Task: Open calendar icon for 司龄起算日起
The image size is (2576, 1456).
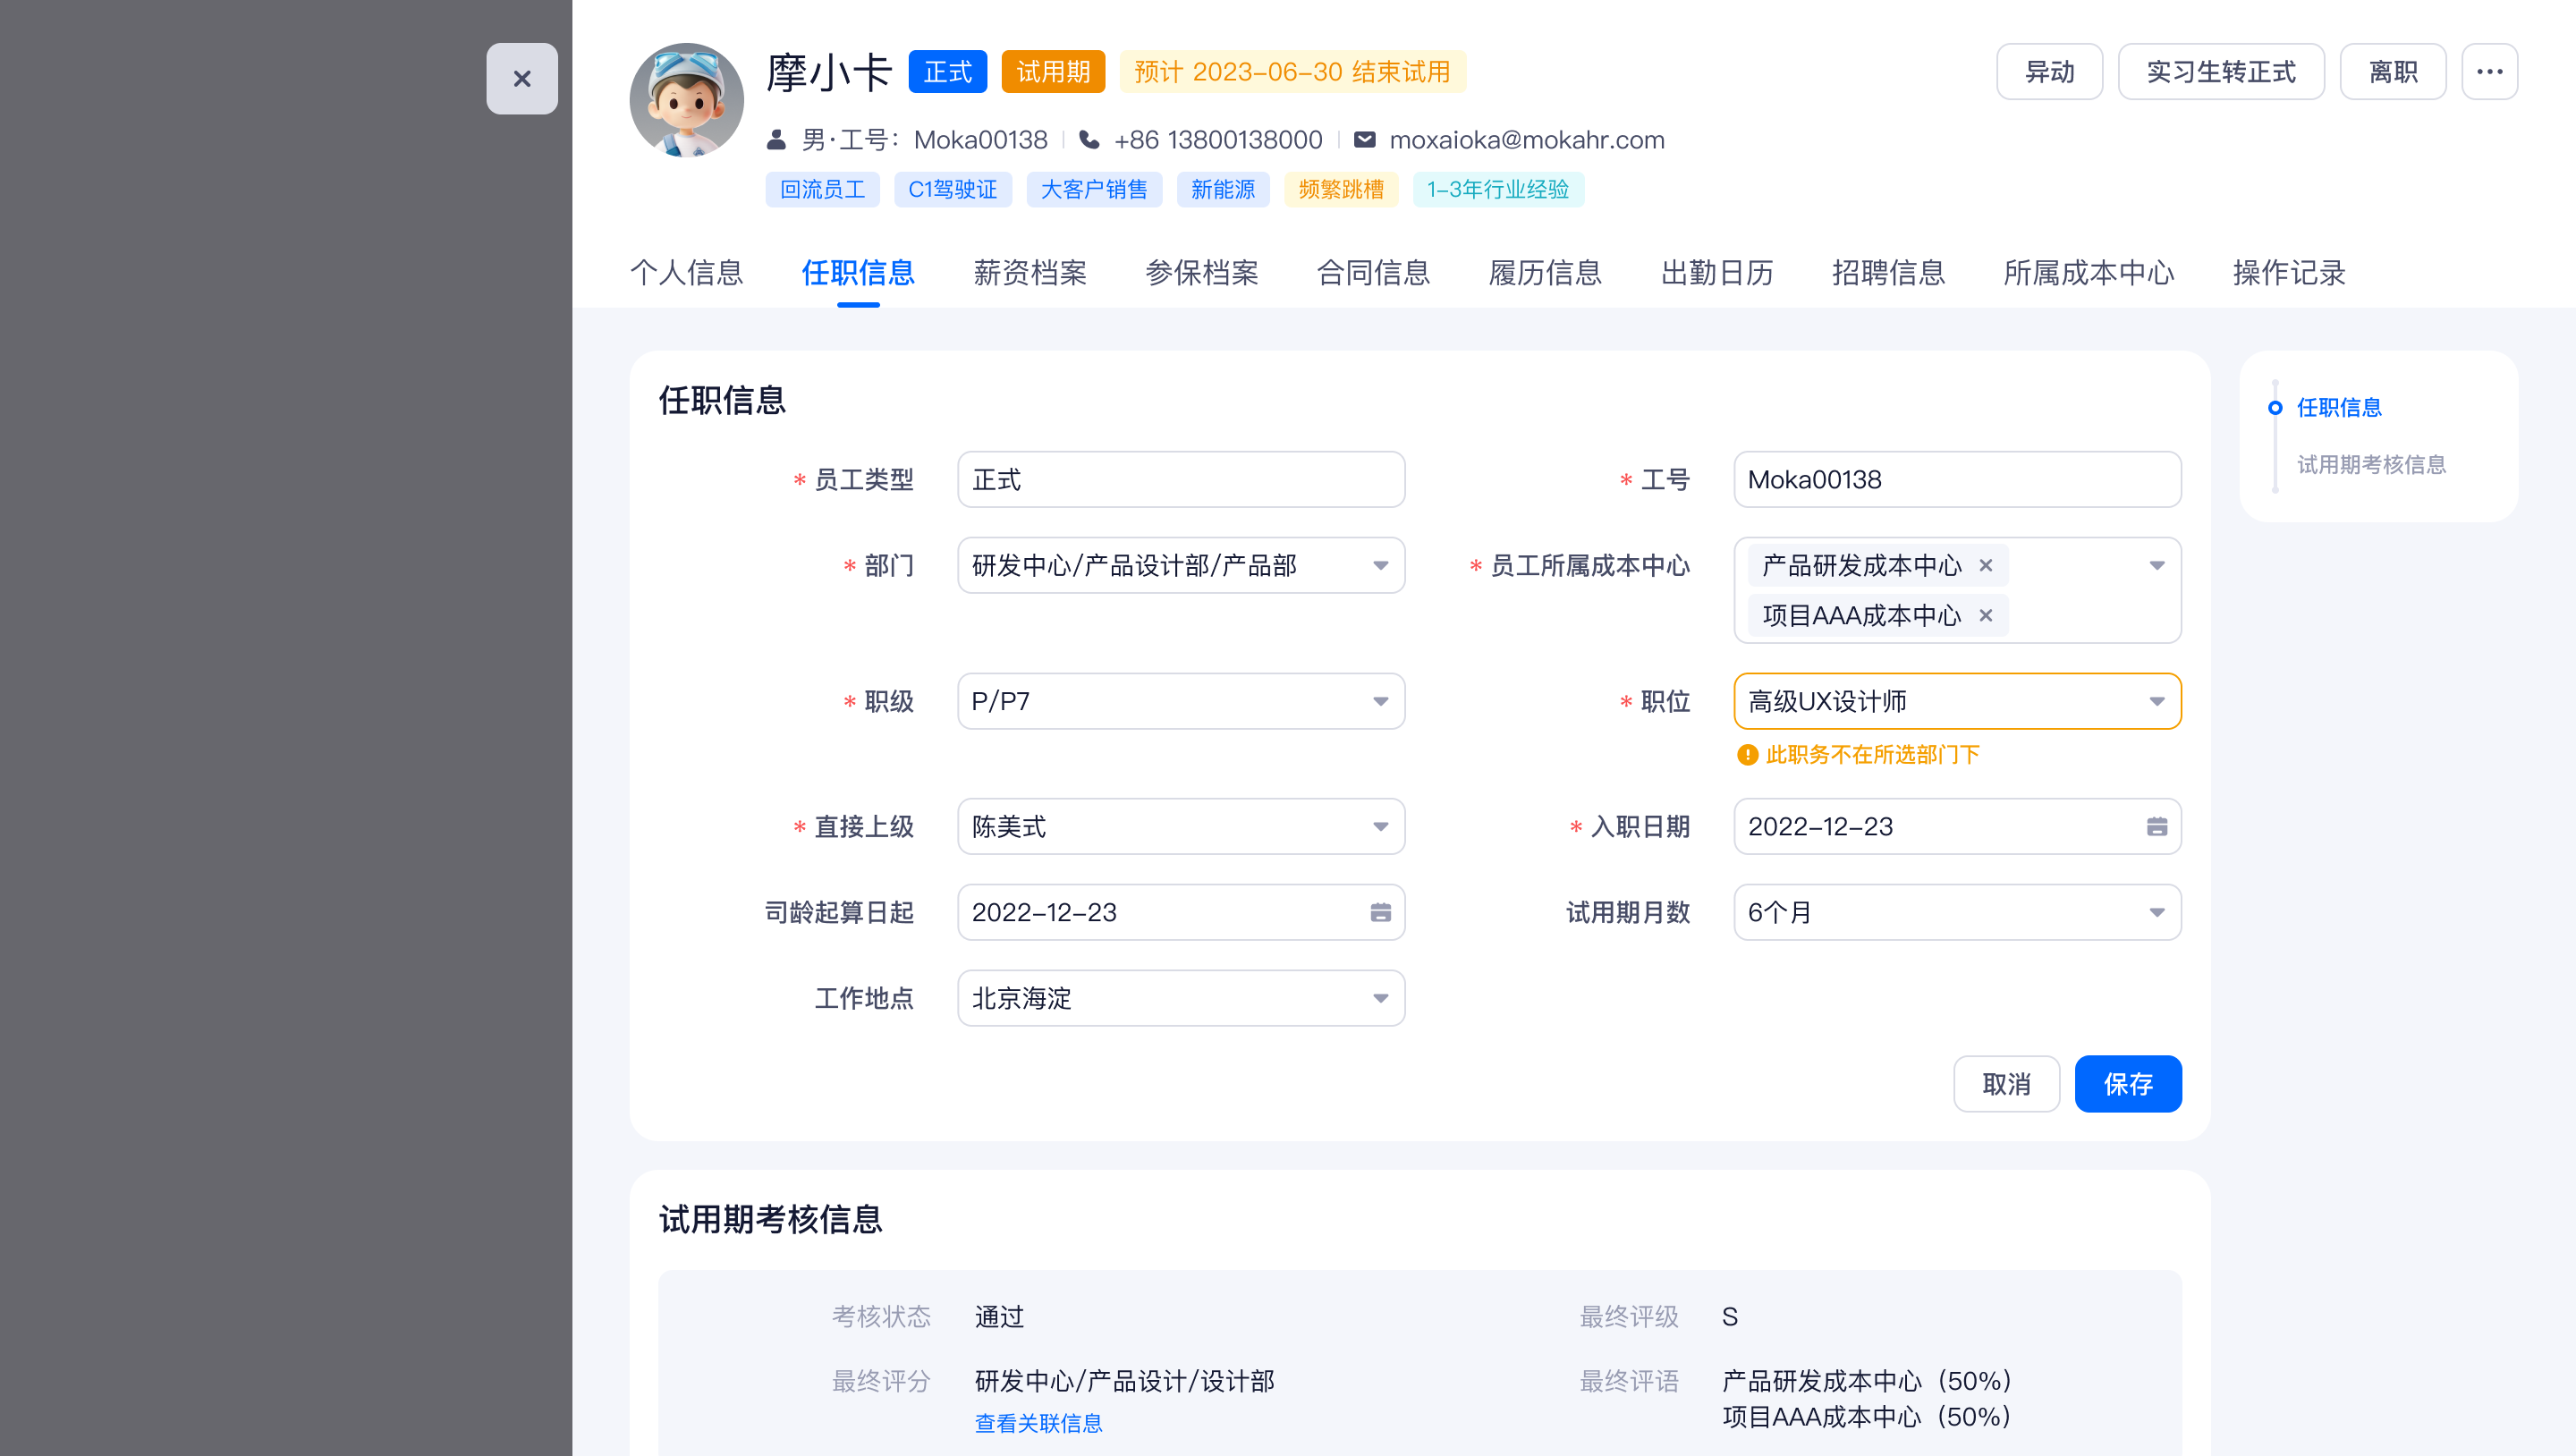Action: click(1380, 912)
